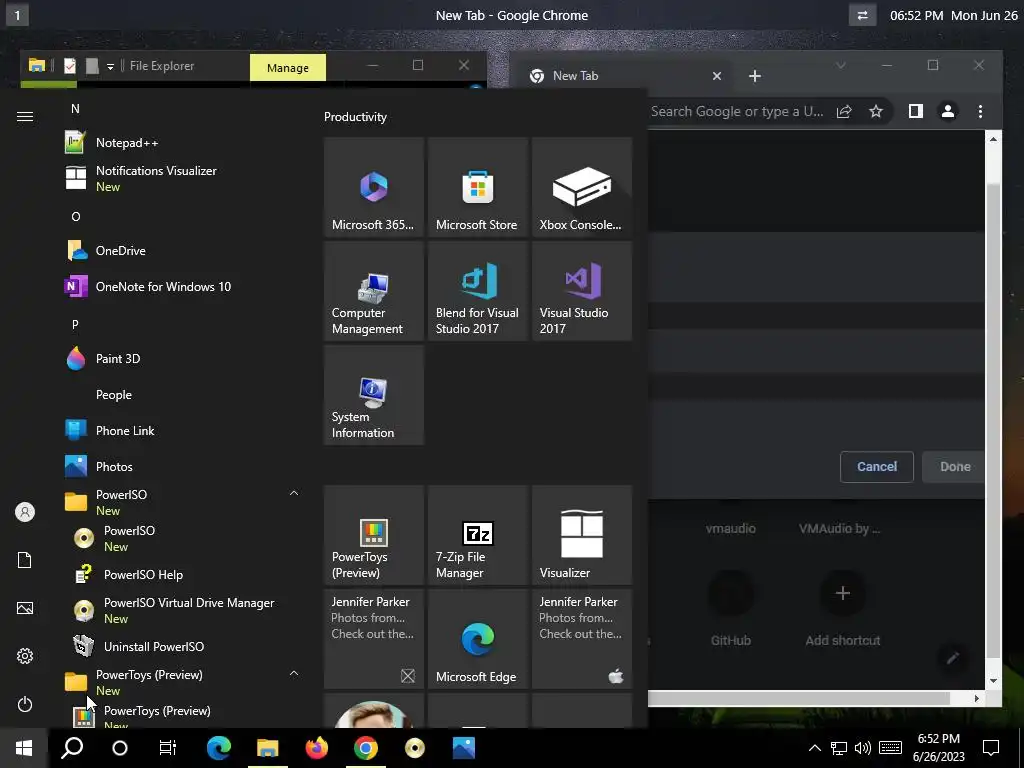Click the Cancel button in Chrome
1024x768 pixels.
pos(876,466)
